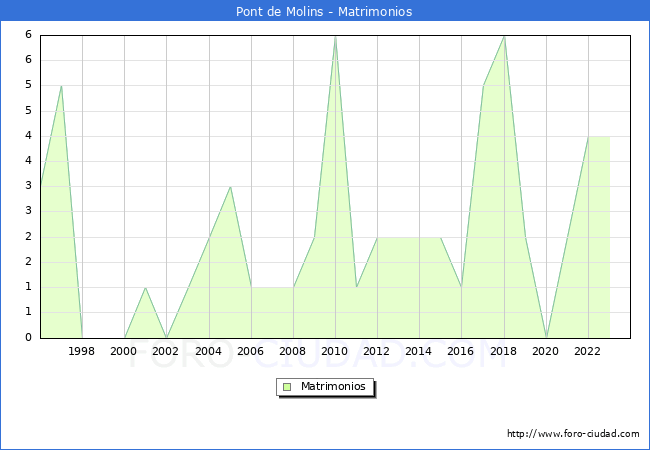This screenshot has width=650, height=450.
Task: Click the 2005 peak data point at 3
Action: click(230, 187)
